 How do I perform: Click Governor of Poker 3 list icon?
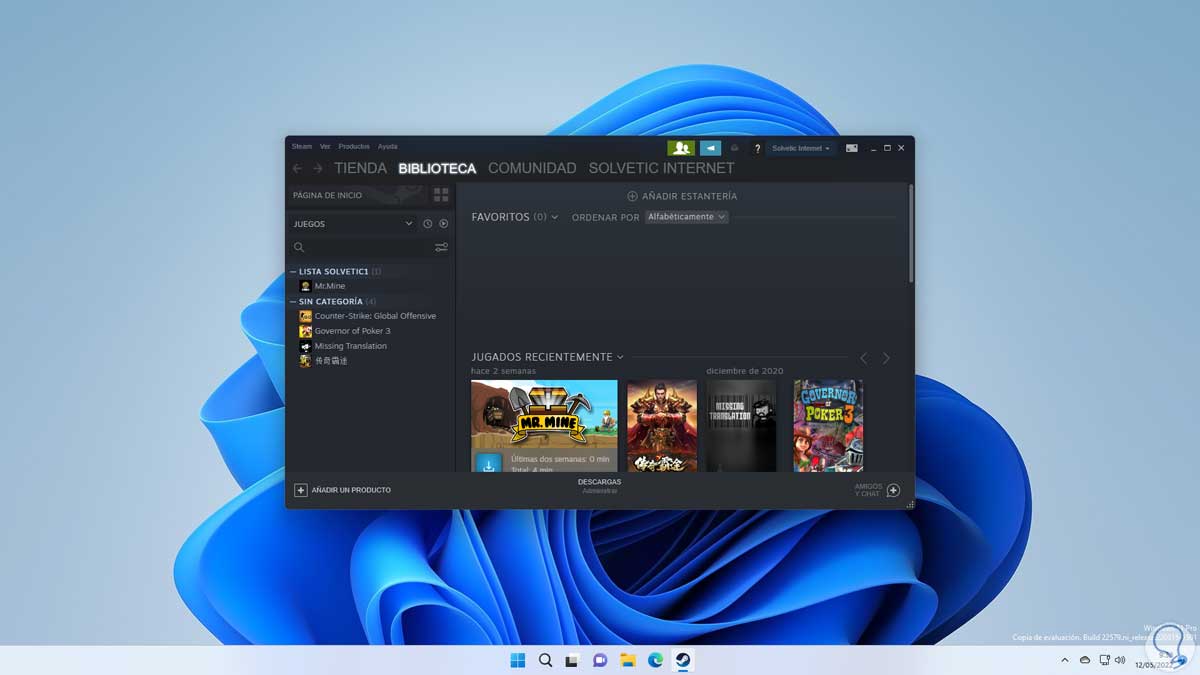tap(306, 331)
